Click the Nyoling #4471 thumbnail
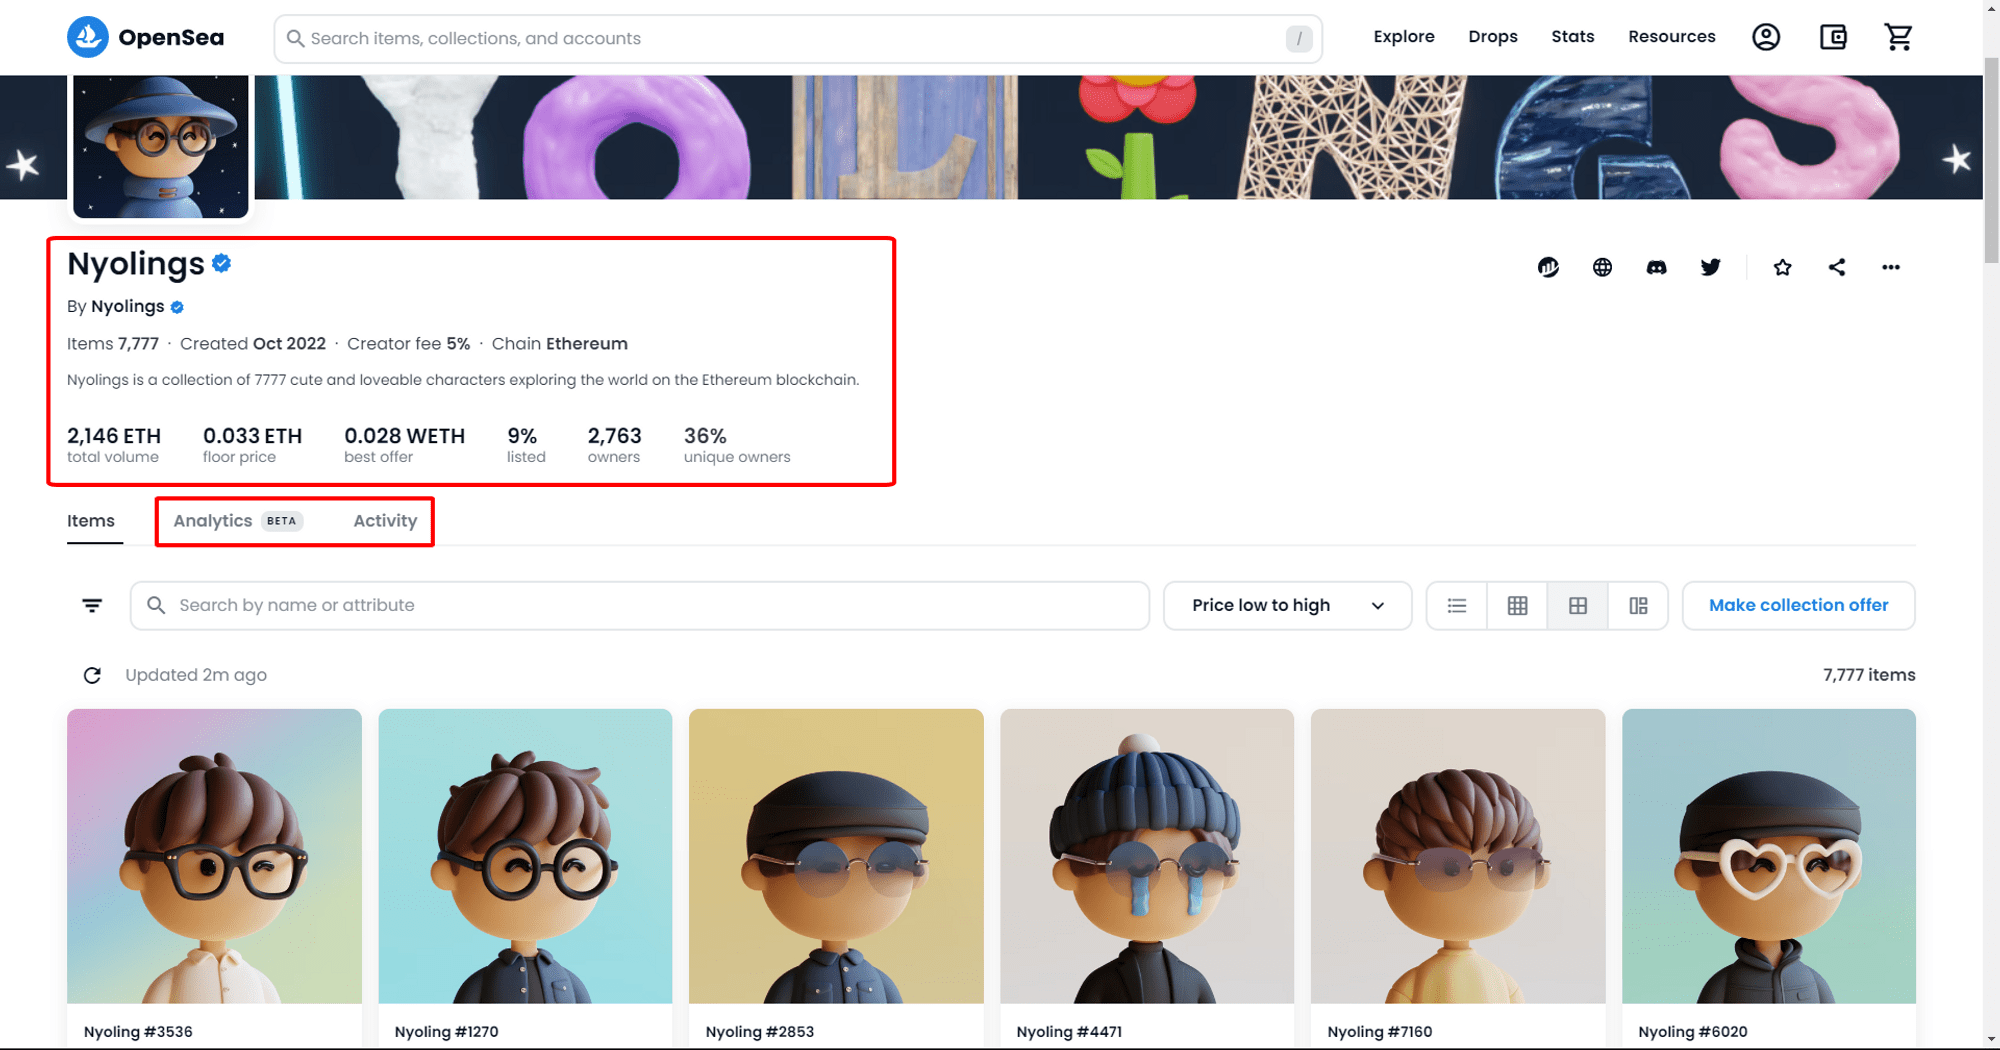 point(1146,856)
